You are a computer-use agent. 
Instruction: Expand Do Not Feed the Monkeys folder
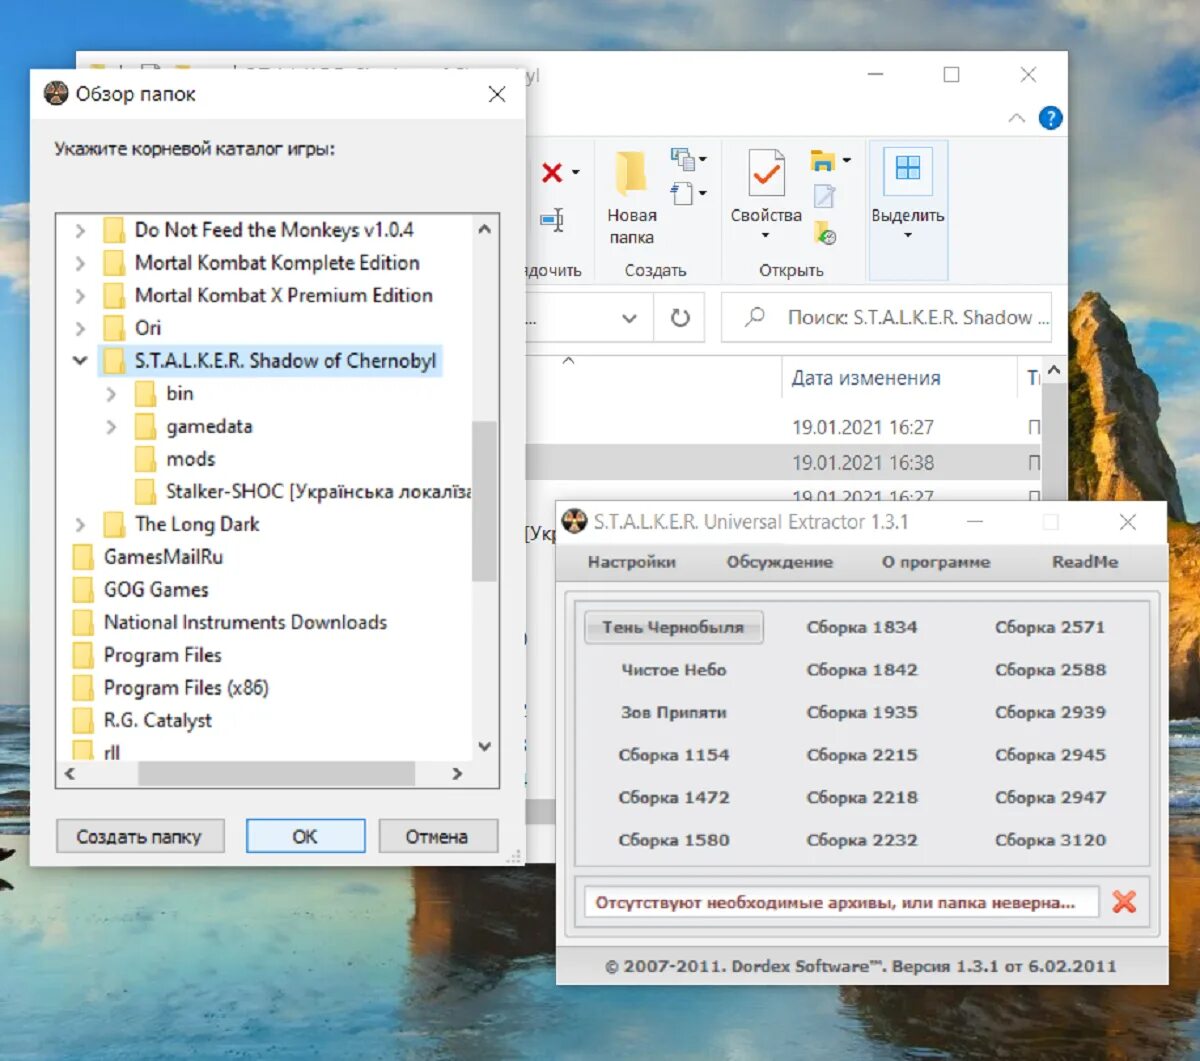80,231
